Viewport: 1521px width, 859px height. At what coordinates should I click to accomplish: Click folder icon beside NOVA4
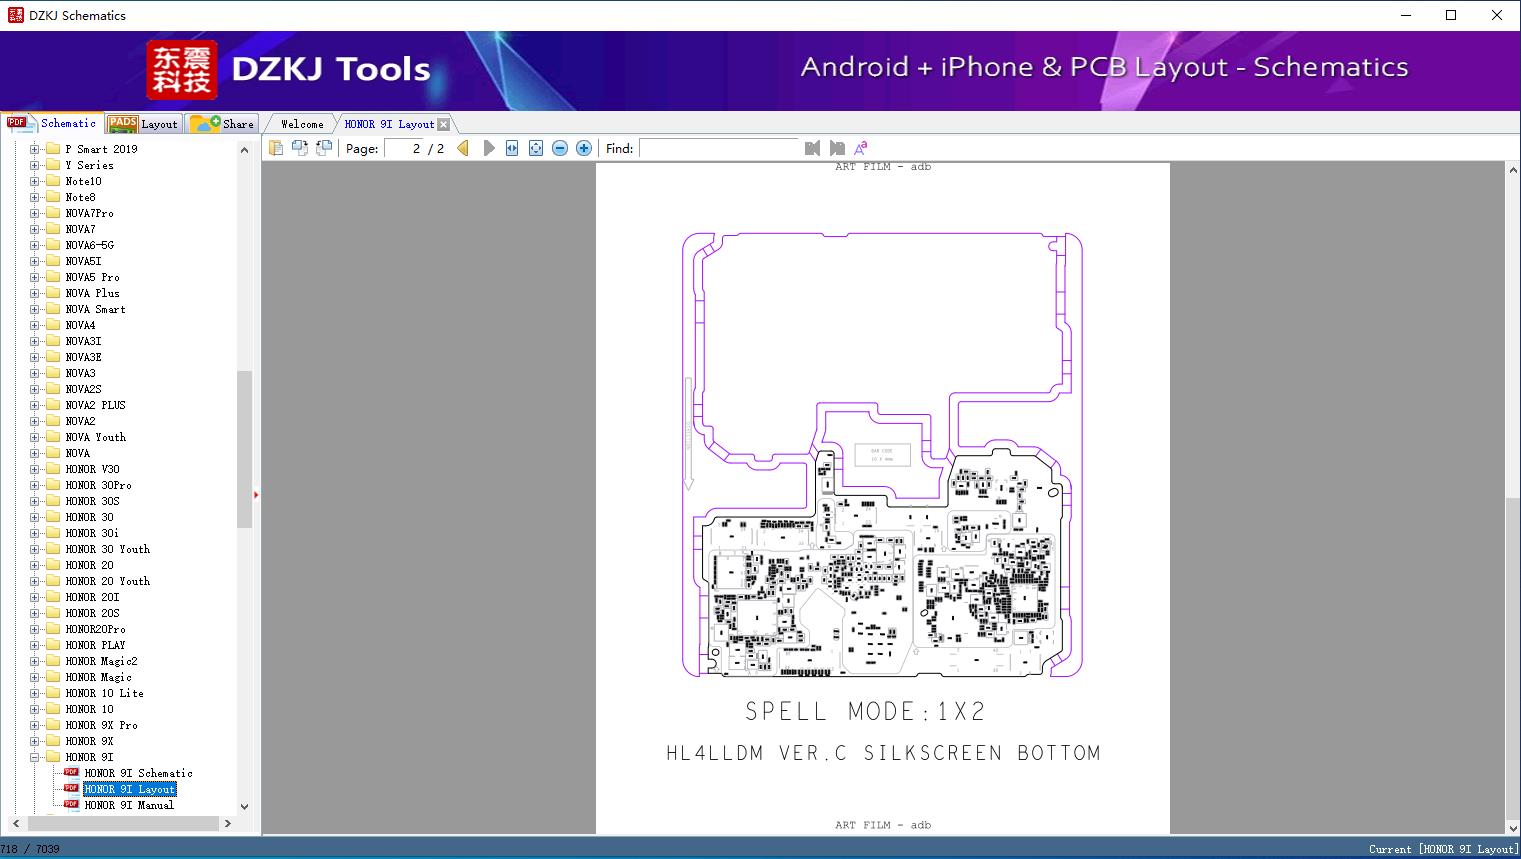pyautogui.click(x=53, y=325)
